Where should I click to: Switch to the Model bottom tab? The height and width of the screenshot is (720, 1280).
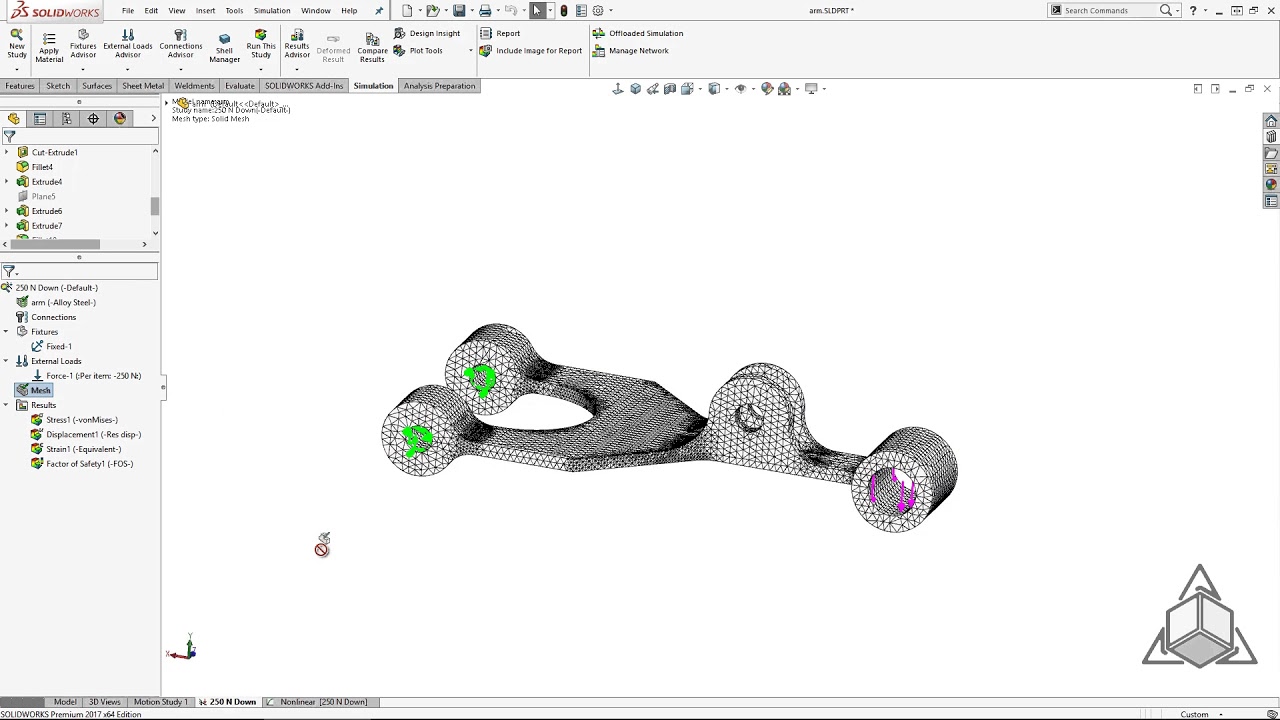pyautogui.click(x=65, y=702)
